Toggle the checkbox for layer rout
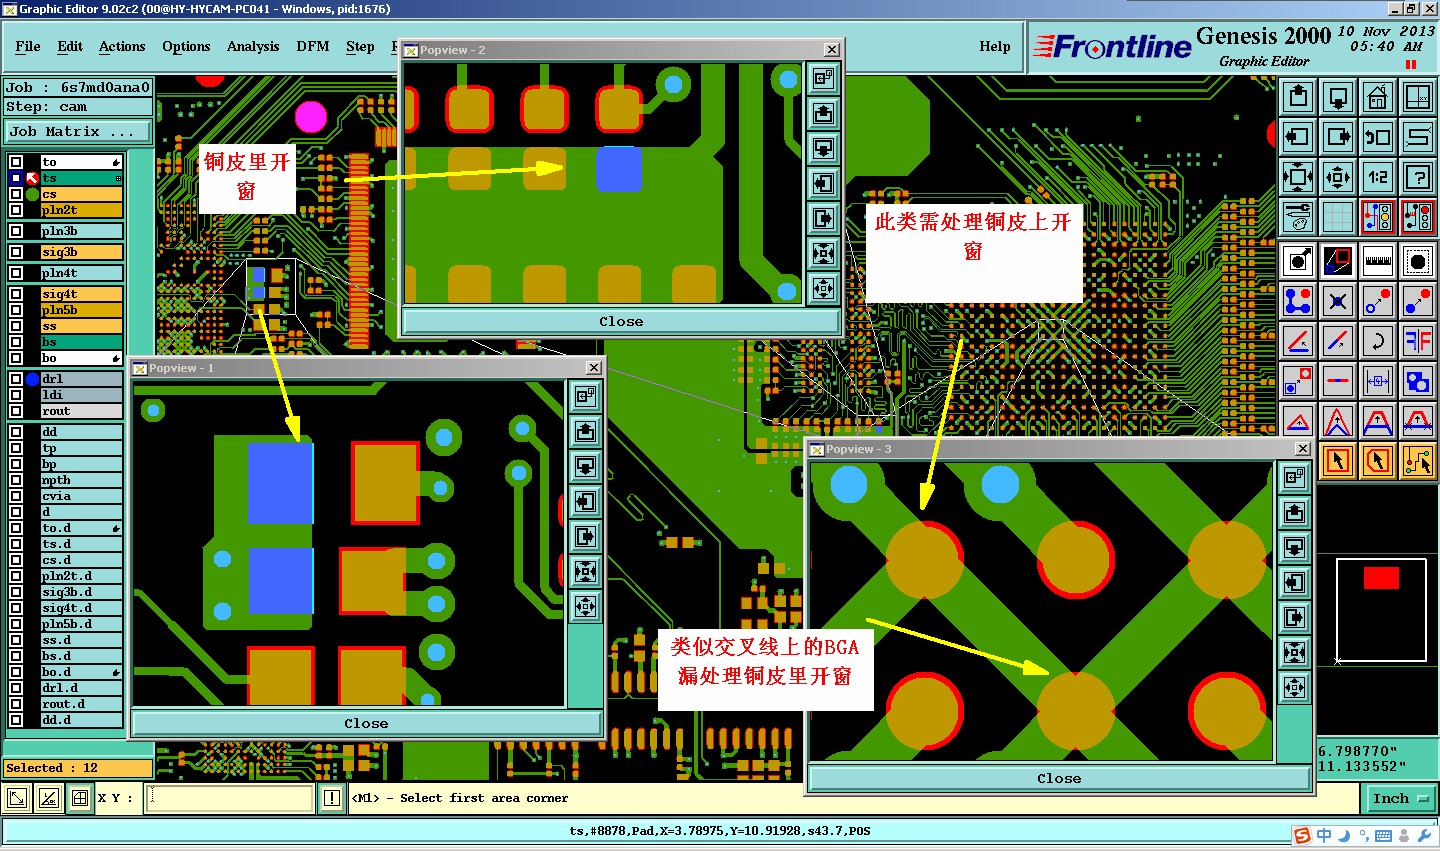 click(x=16, y=411)
